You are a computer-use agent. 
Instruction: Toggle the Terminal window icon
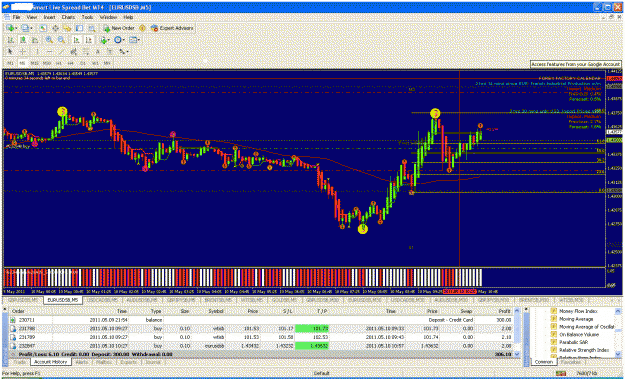click(x=79, y=28)
